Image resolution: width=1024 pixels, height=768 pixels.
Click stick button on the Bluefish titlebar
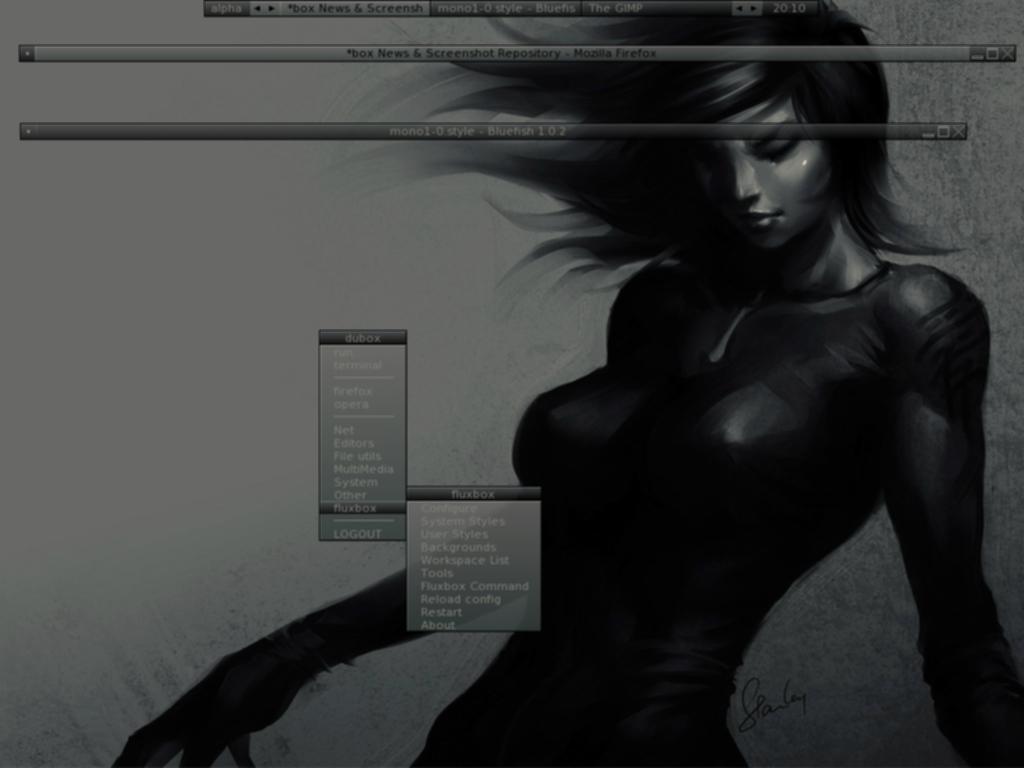[x=27, y=131]
